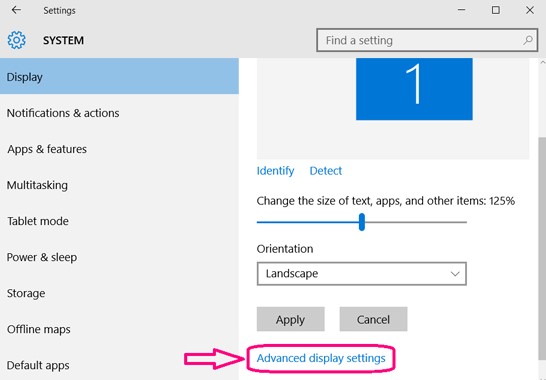Expand the Orientation Landscape dropdown
Viewport: 546px width, 380px height.
click(361, 274)
